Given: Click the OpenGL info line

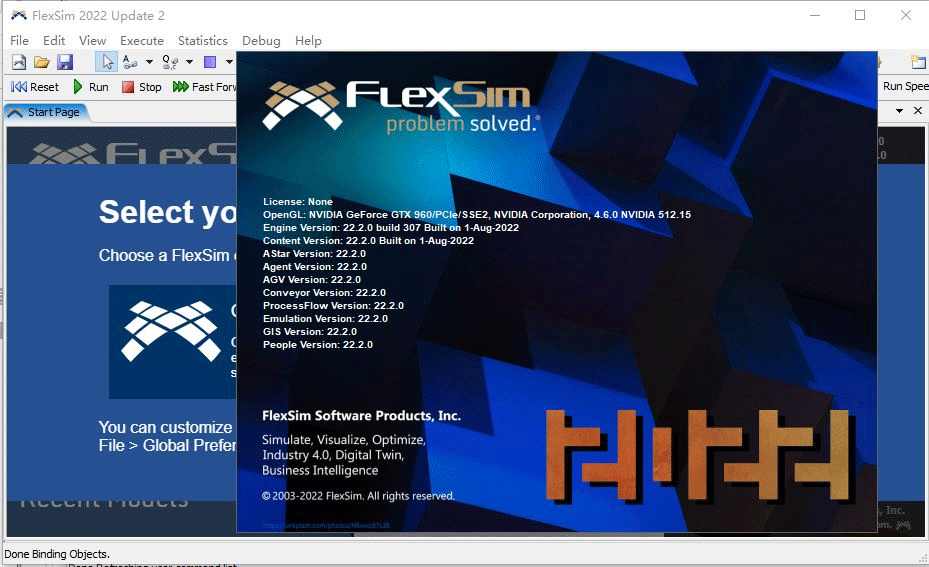Looking at the screenshot, I should [477, 214].
